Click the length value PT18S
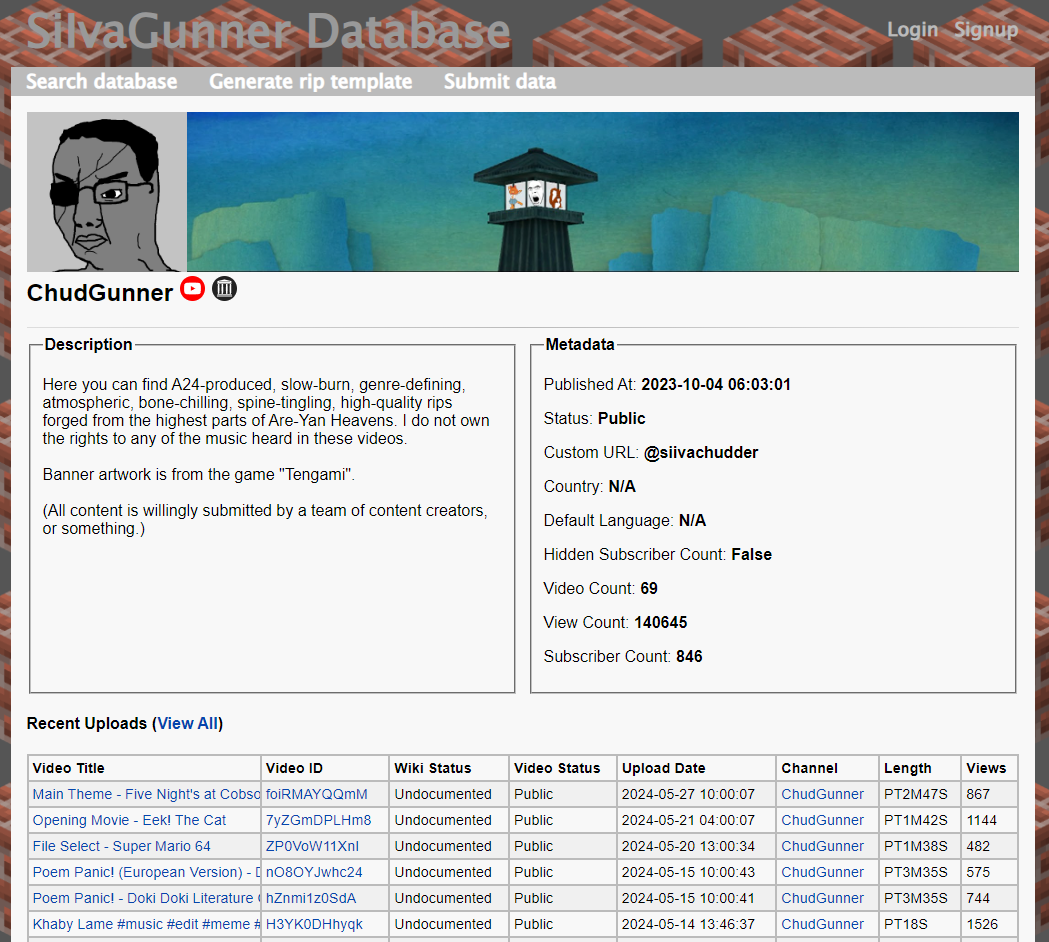Viewport: 1049px width, 942px height. 906,925
